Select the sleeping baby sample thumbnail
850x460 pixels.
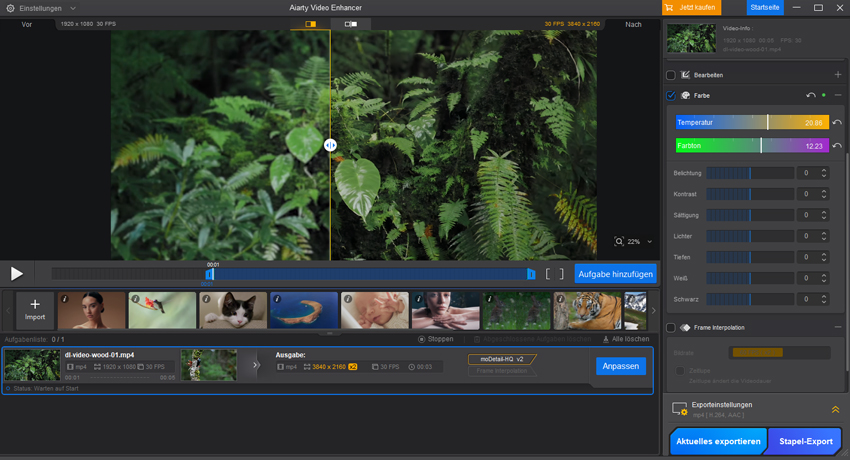(375, 310)
